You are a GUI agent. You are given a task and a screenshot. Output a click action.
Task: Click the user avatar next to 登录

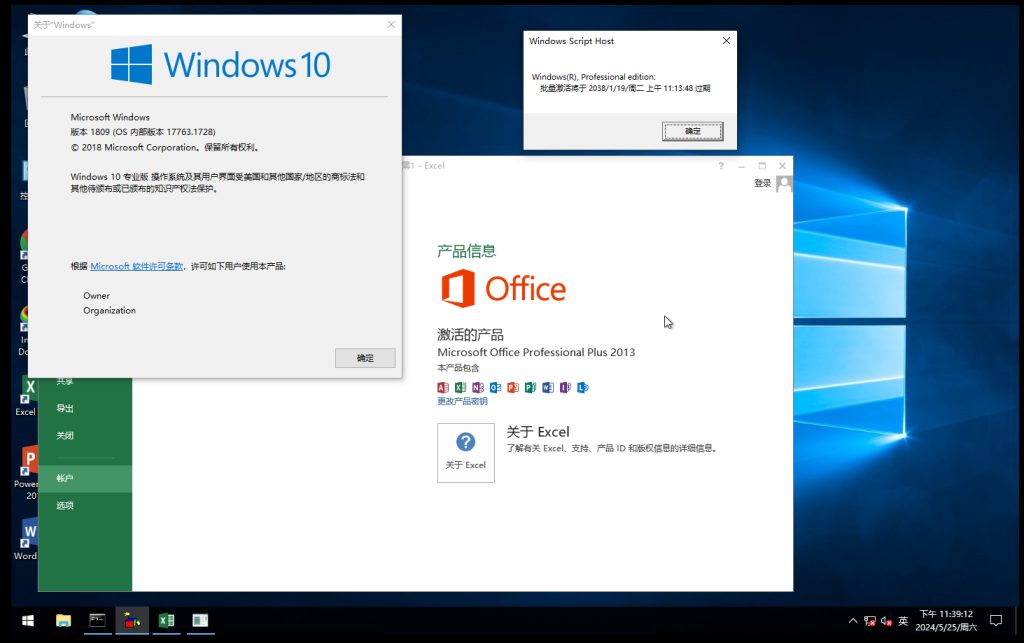784,184
